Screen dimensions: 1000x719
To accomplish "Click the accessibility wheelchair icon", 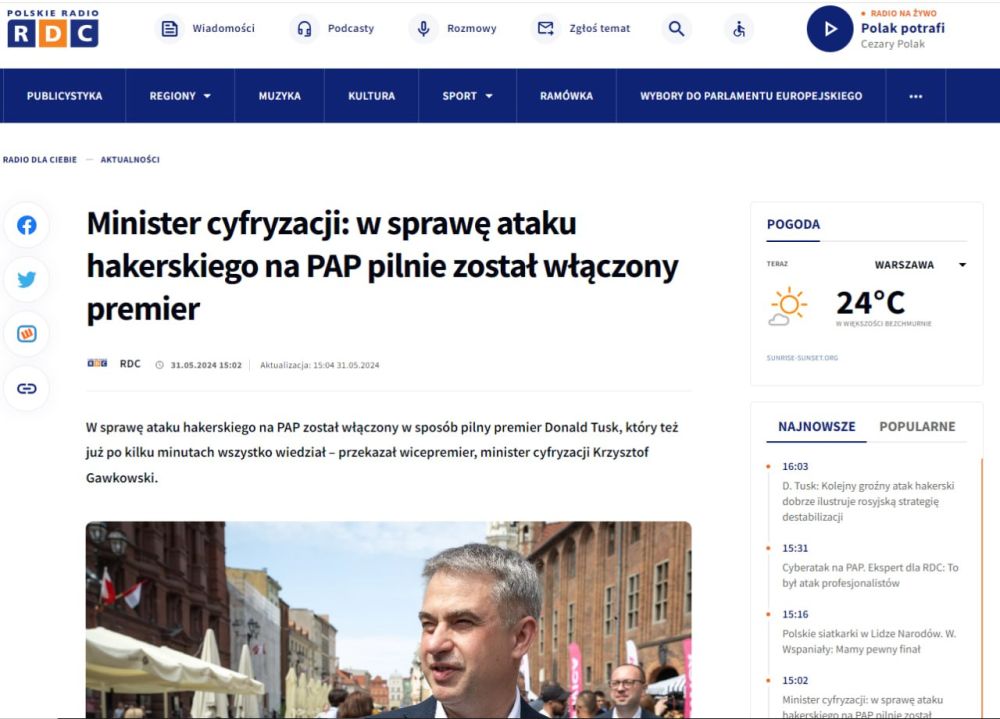I will coord(739,29).
